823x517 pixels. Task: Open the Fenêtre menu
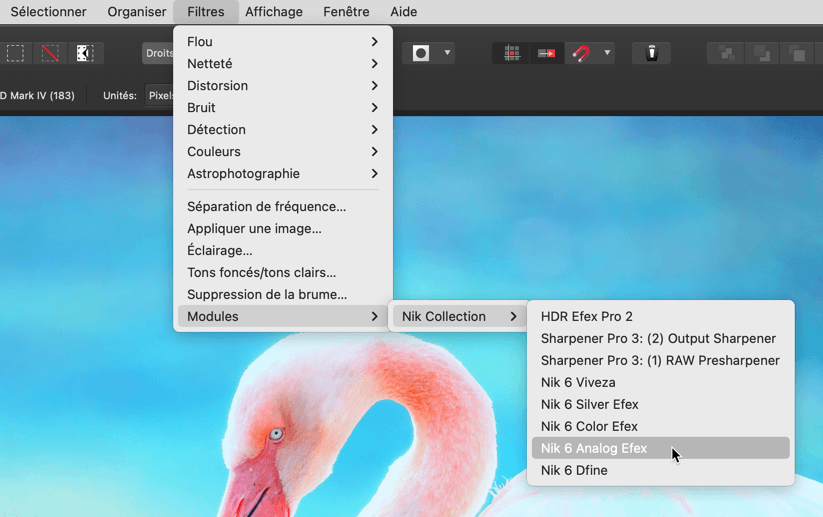(346, 12)
